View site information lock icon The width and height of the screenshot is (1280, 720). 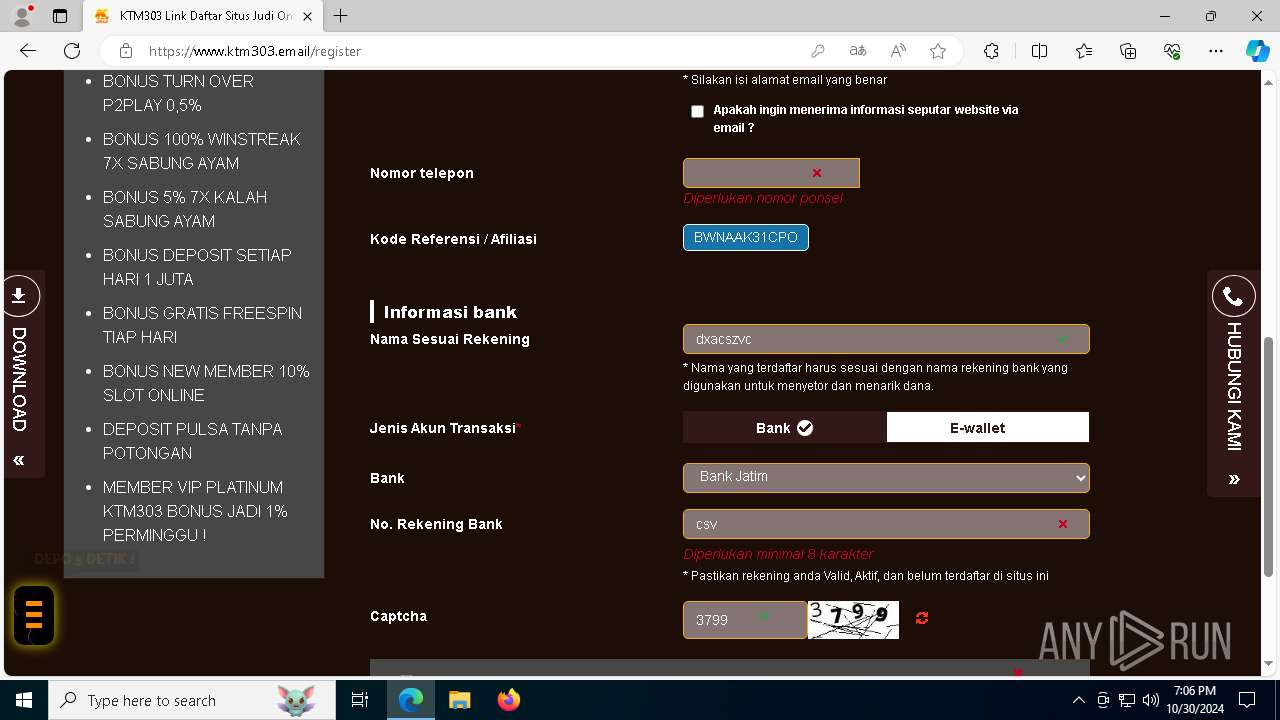coord(126,51)
